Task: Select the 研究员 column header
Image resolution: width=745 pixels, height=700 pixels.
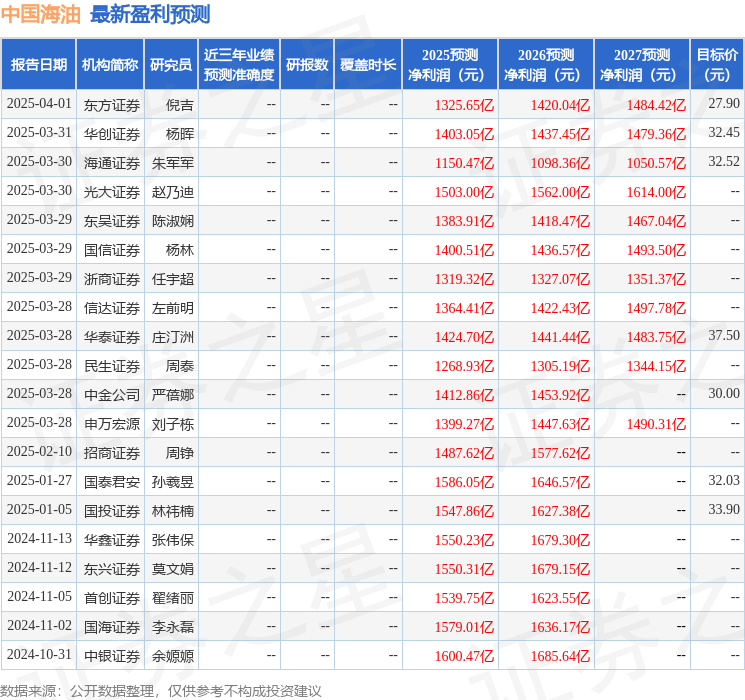Action: coord(171,65)
